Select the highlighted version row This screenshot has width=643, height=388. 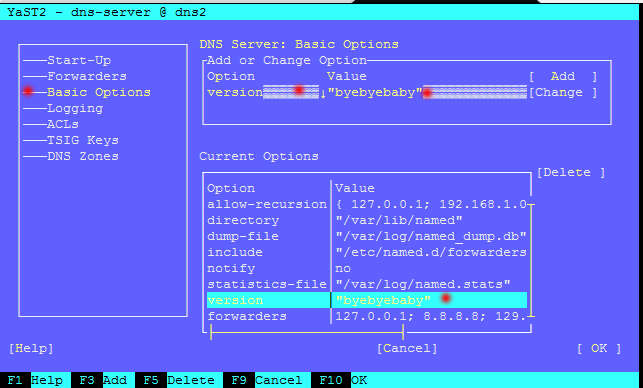tap(367, 300)
